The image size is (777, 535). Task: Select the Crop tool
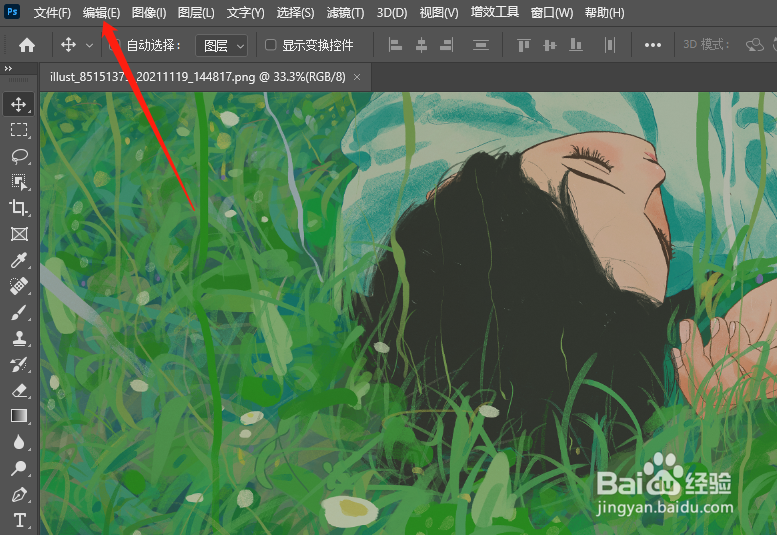point(19,208)
